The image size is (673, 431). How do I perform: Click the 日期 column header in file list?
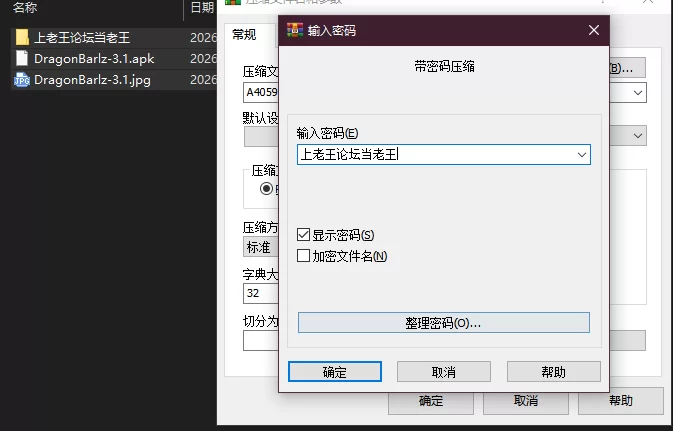[x=202, y=7]
